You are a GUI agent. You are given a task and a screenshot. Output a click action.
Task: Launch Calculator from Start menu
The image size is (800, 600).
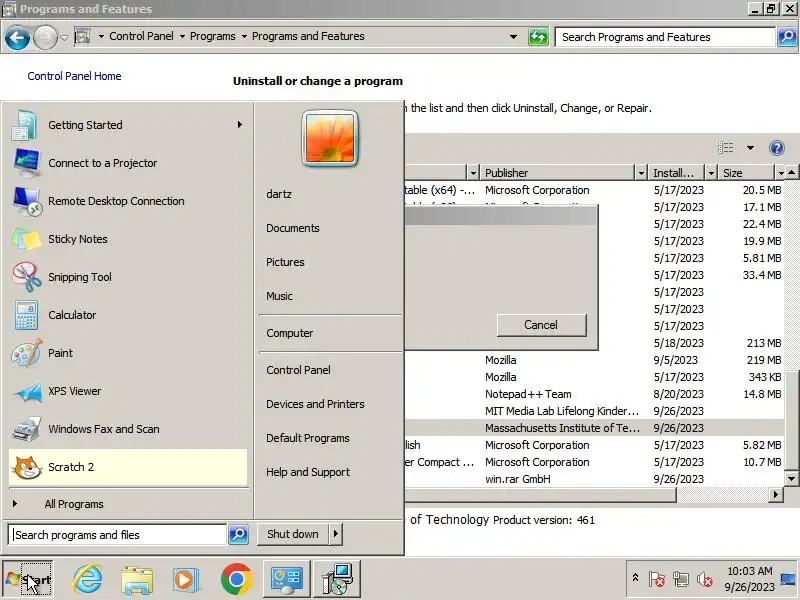pos(128,315)
